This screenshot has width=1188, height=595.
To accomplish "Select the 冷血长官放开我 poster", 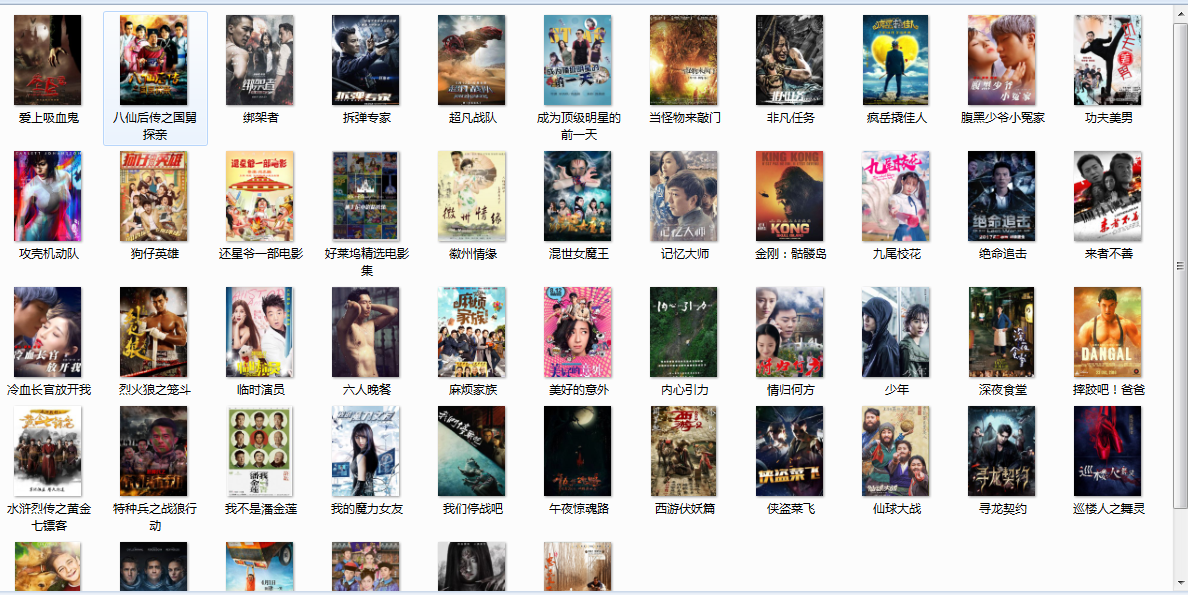I will [x=48, y=332].
